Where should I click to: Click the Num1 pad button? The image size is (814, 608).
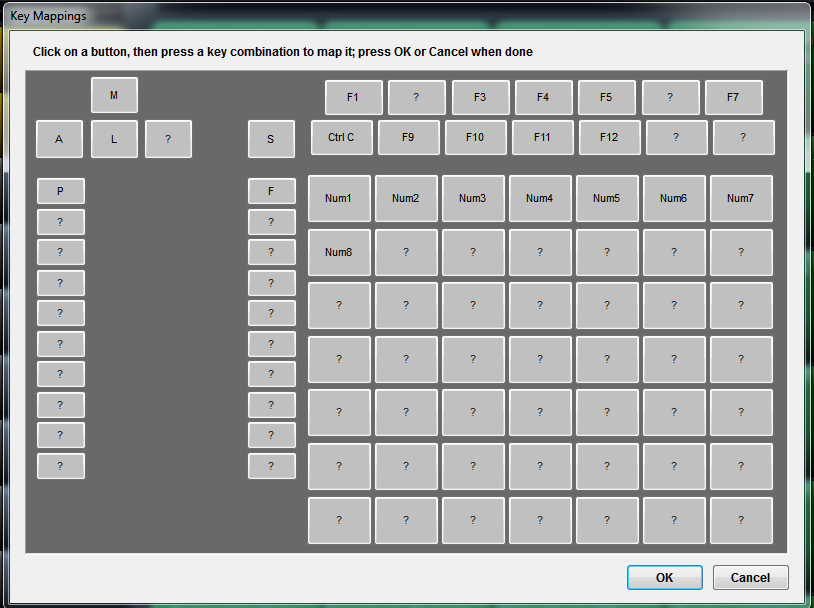(339, 199)
